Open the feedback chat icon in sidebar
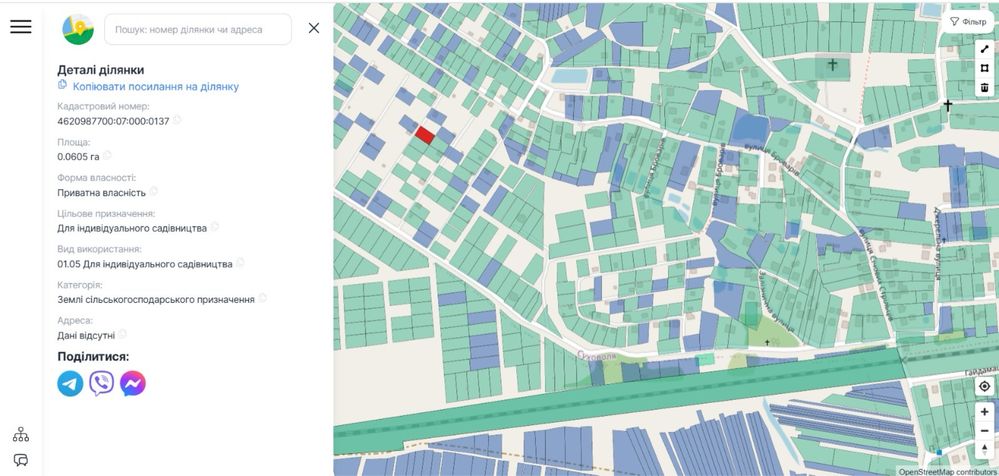The height and width of the screenshot is (476, 999). tap(21, 460)
